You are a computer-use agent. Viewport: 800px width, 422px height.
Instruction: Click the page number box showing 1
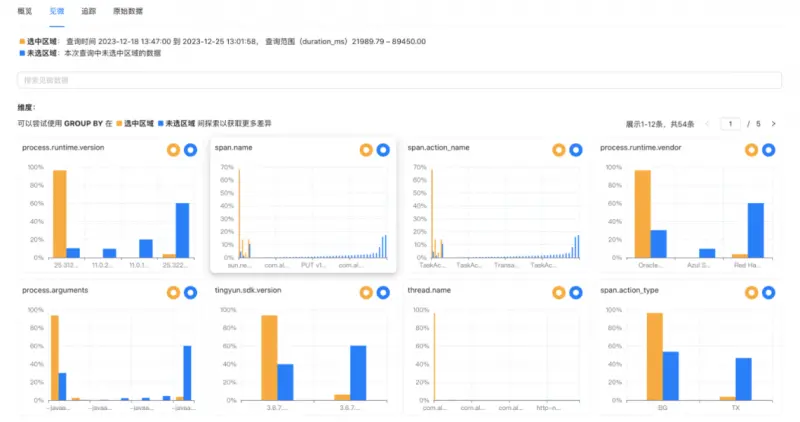tap(730, 124)
